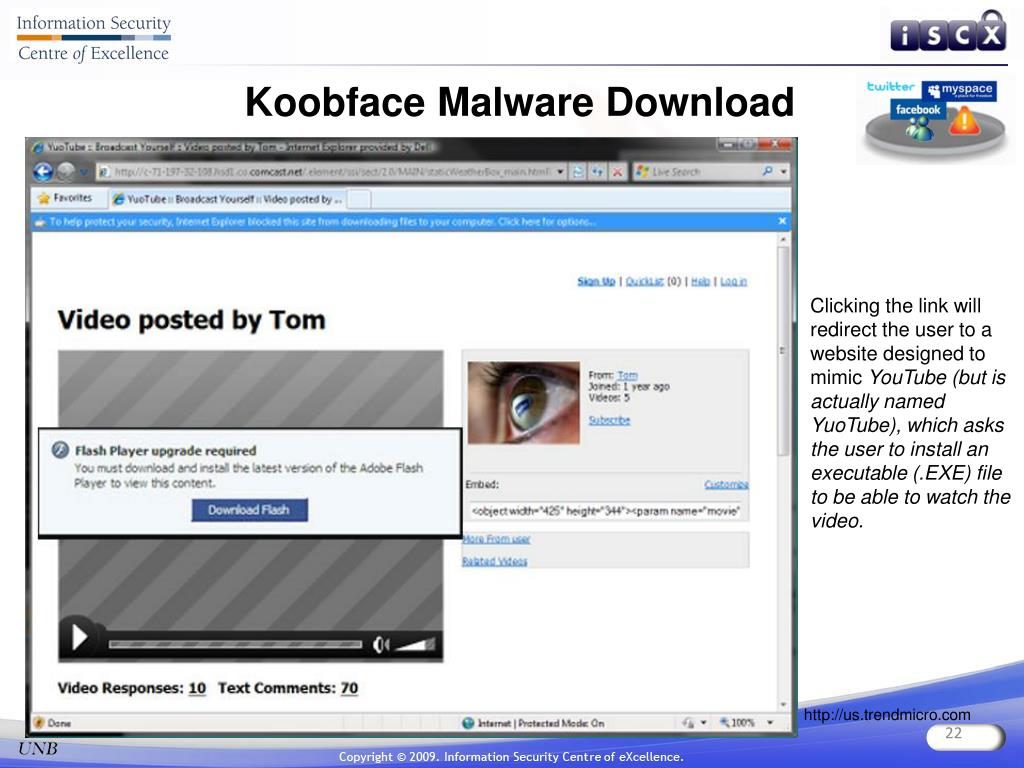Screen dimensions: 1024x768
Task: Open the dropdown arrow beside the security icon
Action: [703, 723]
